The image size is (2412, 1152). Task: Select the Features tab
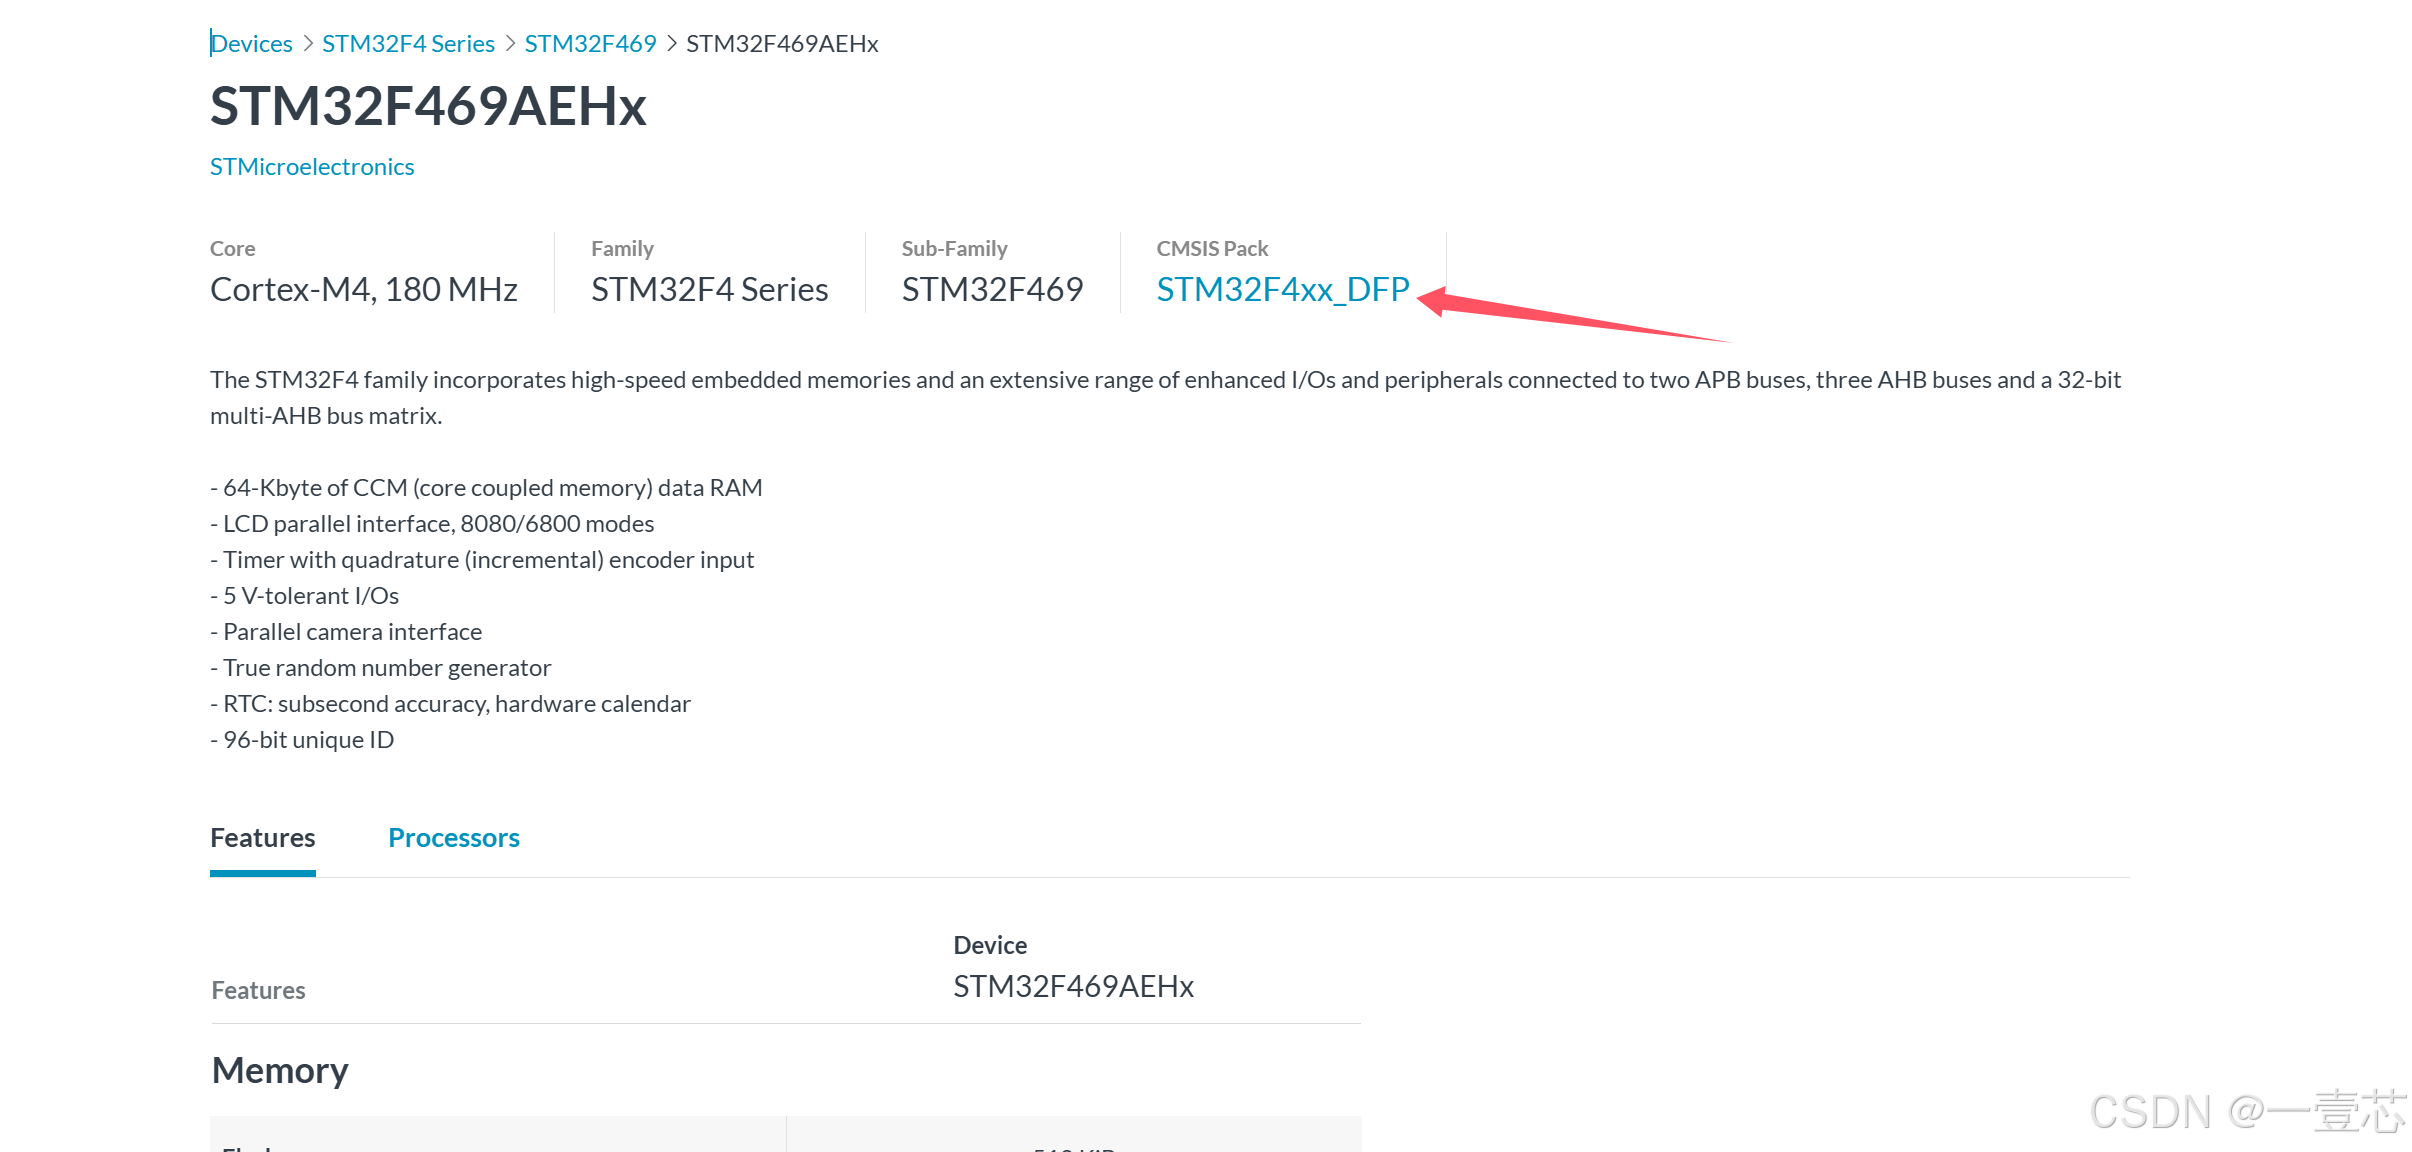point(262,838)
